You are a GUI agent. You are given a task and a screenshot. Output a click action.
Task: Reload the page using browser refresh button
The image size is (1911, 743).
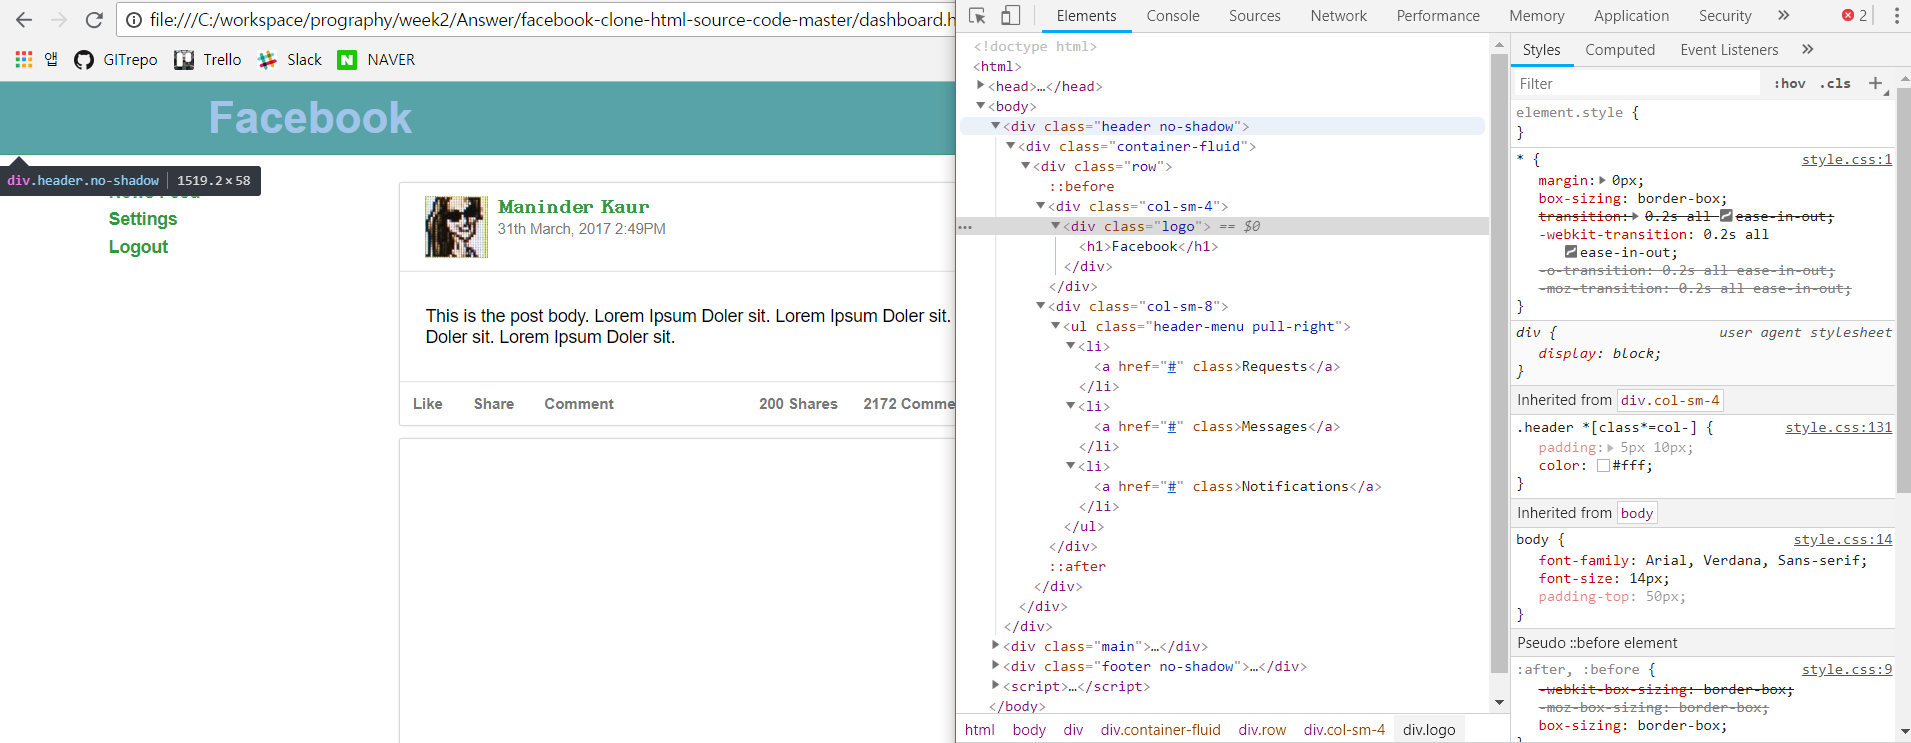94,20
